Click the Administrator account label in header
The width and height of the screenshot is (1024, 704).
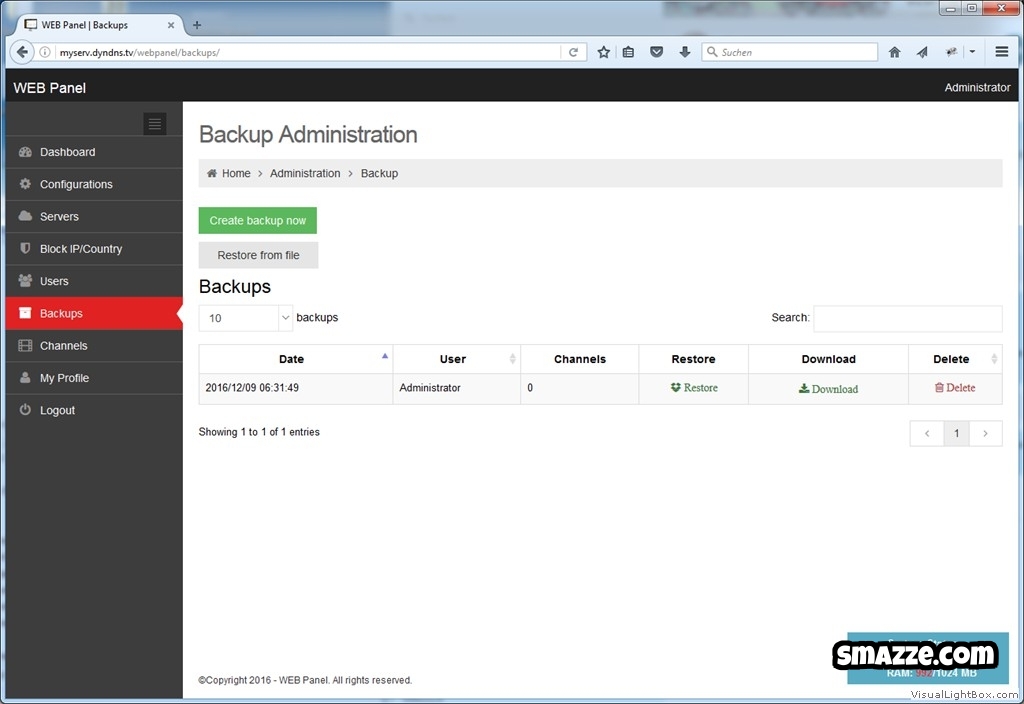point(977,88)
